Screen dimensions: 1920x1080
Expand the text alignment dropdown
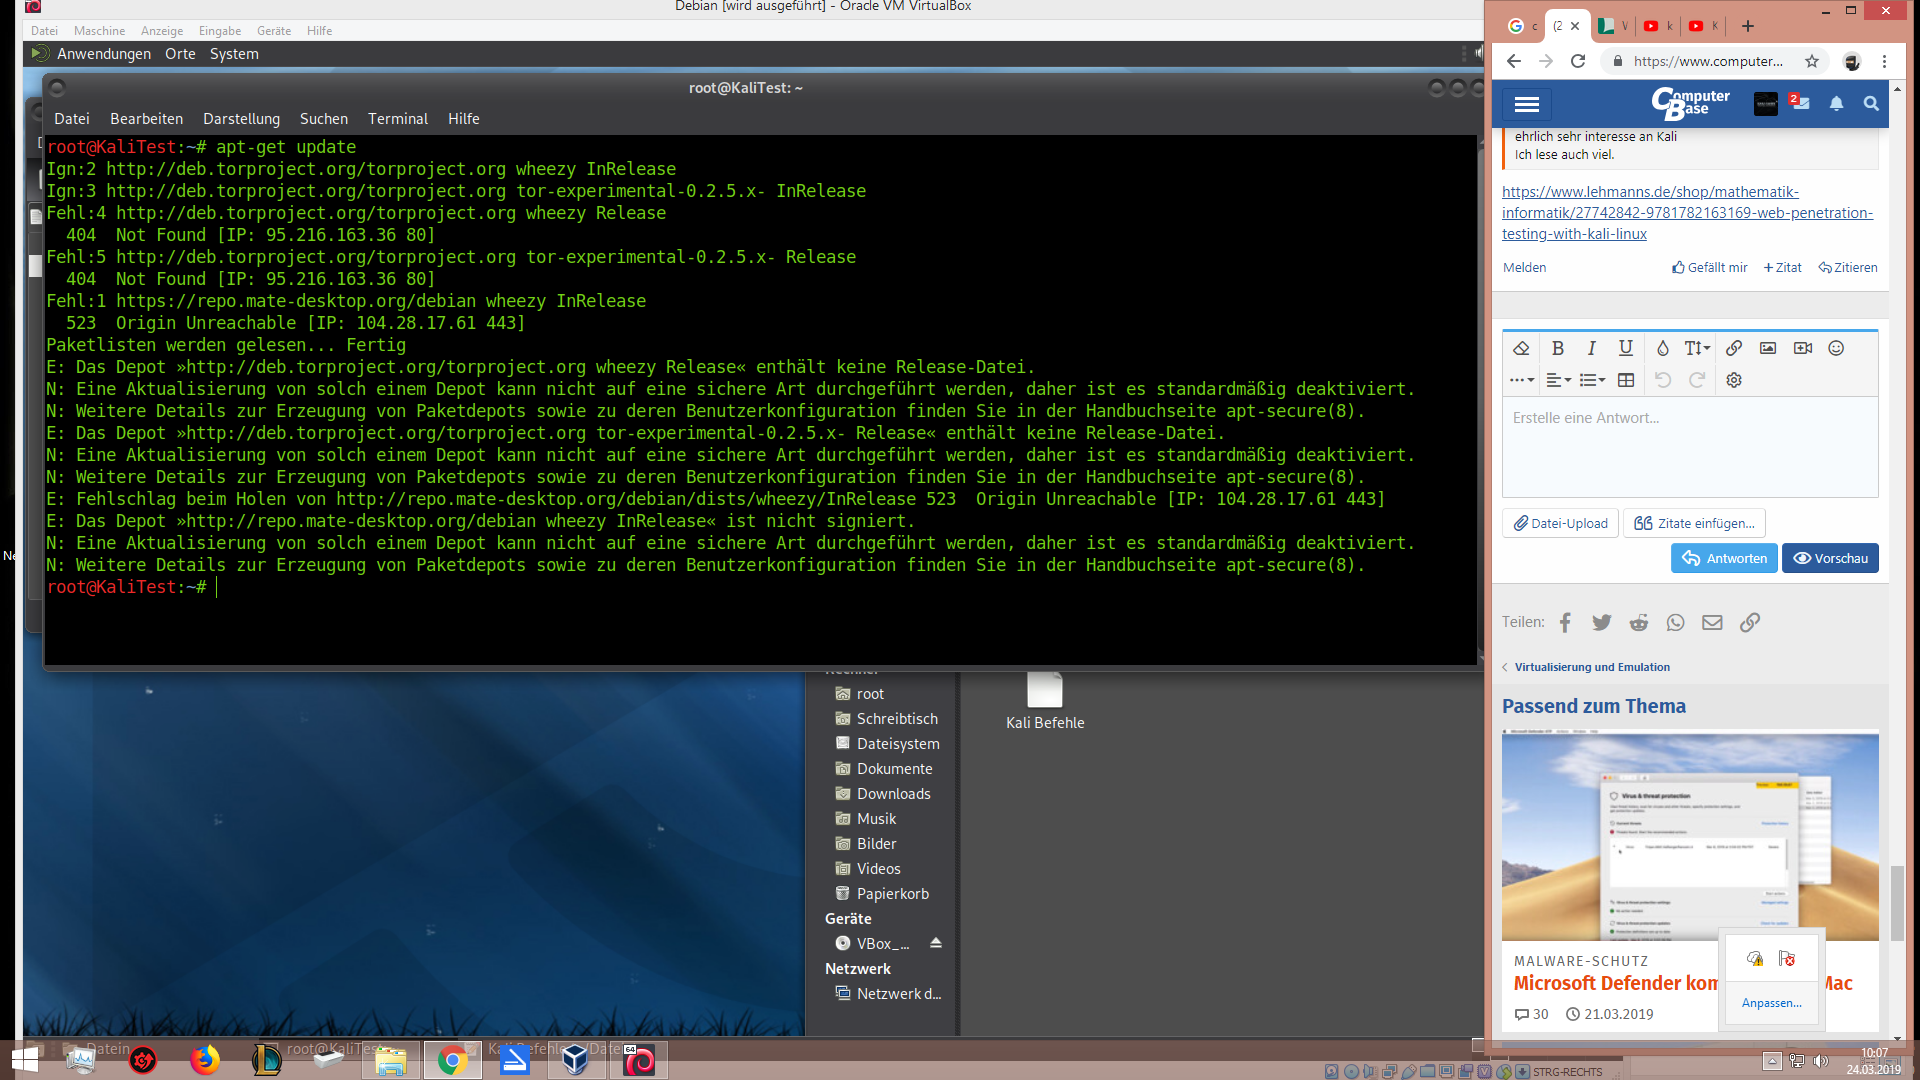[x=1558, y=380]
